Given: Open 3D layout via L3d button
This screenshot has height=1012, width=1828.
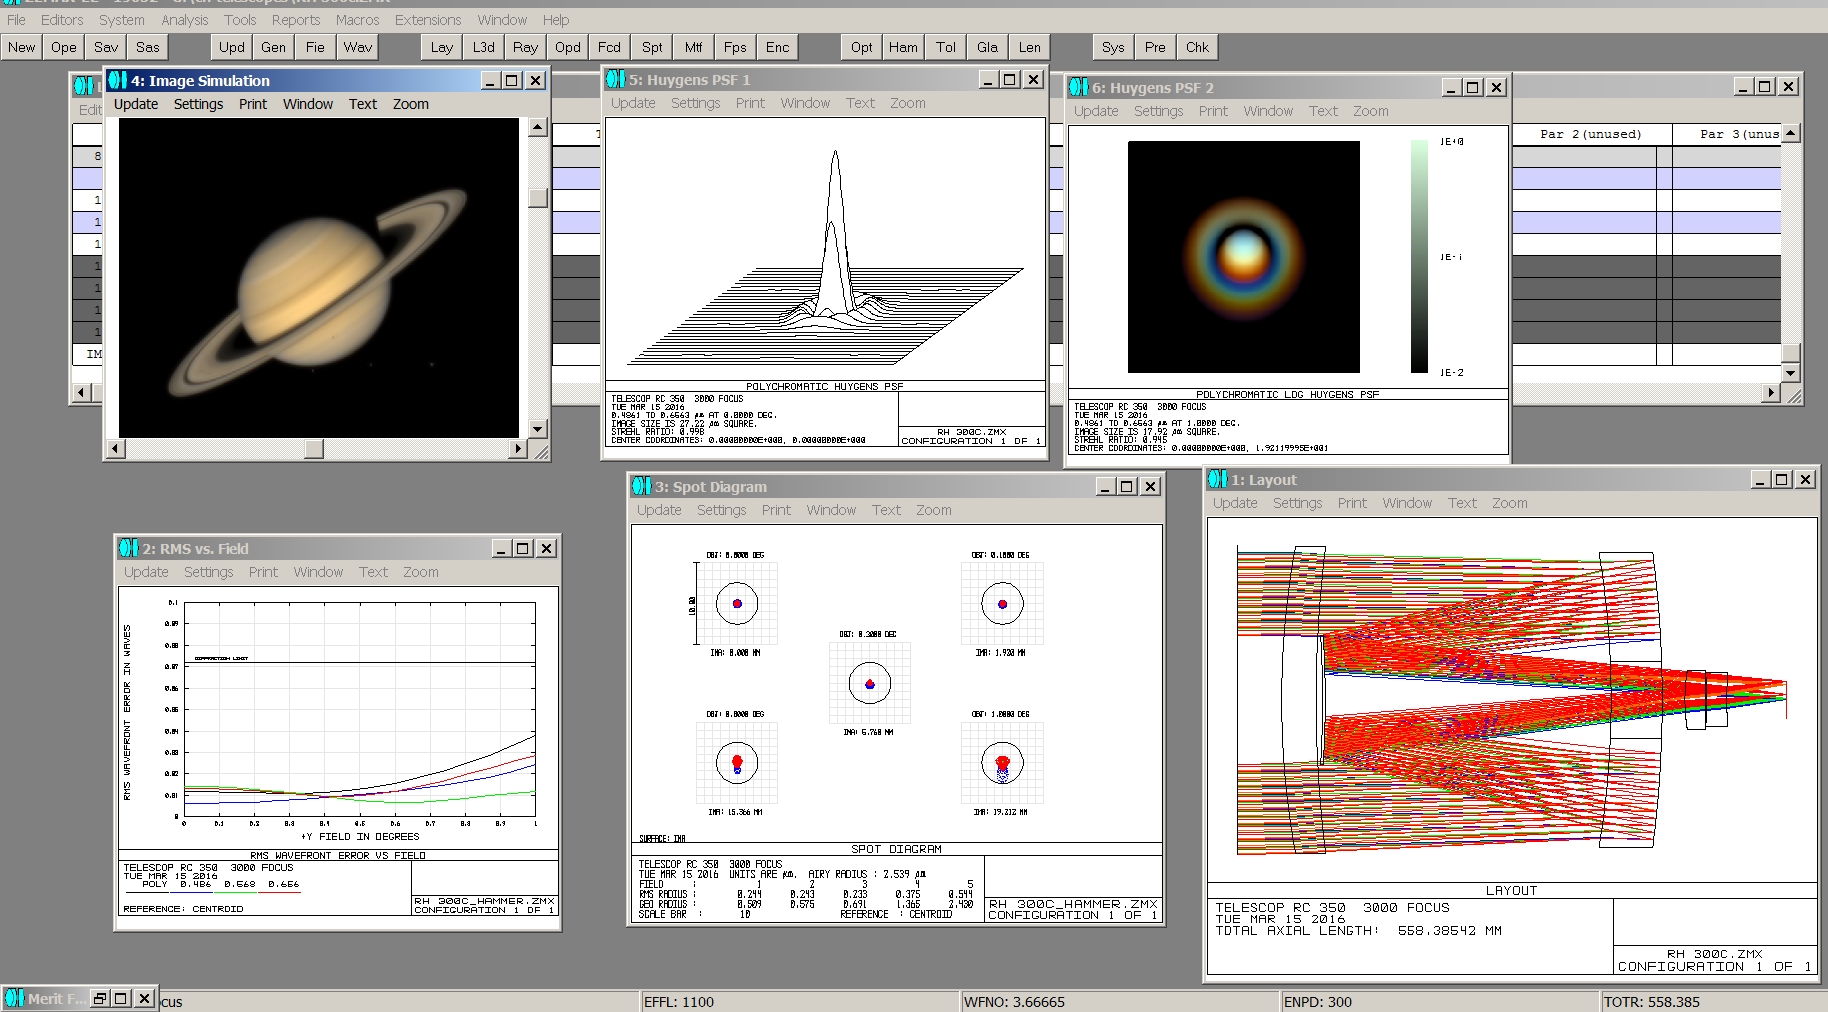Looking at the screenshot, I should click(483, 47).
